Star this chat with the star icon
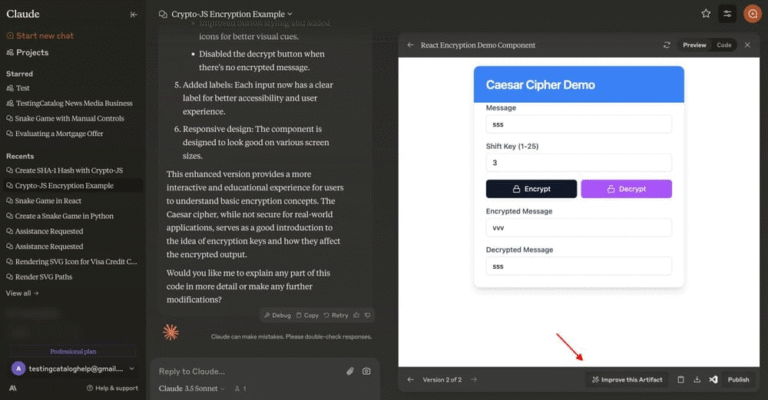The width and height of the screenshot is (768, 400). pos(706,14)
